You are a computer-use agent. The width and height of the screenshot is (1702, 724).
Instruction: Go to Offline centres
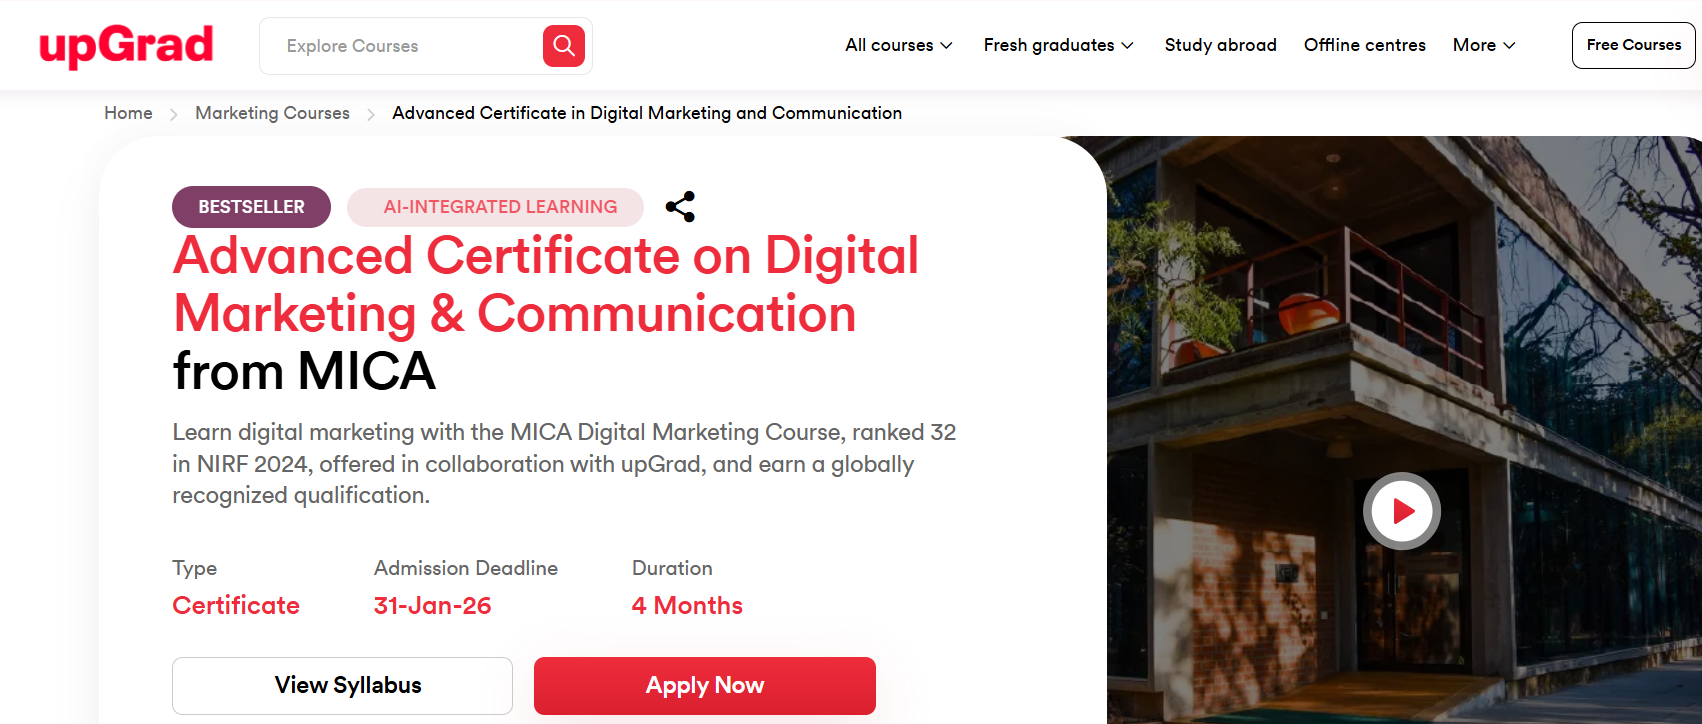click(x=1364, y=45)
